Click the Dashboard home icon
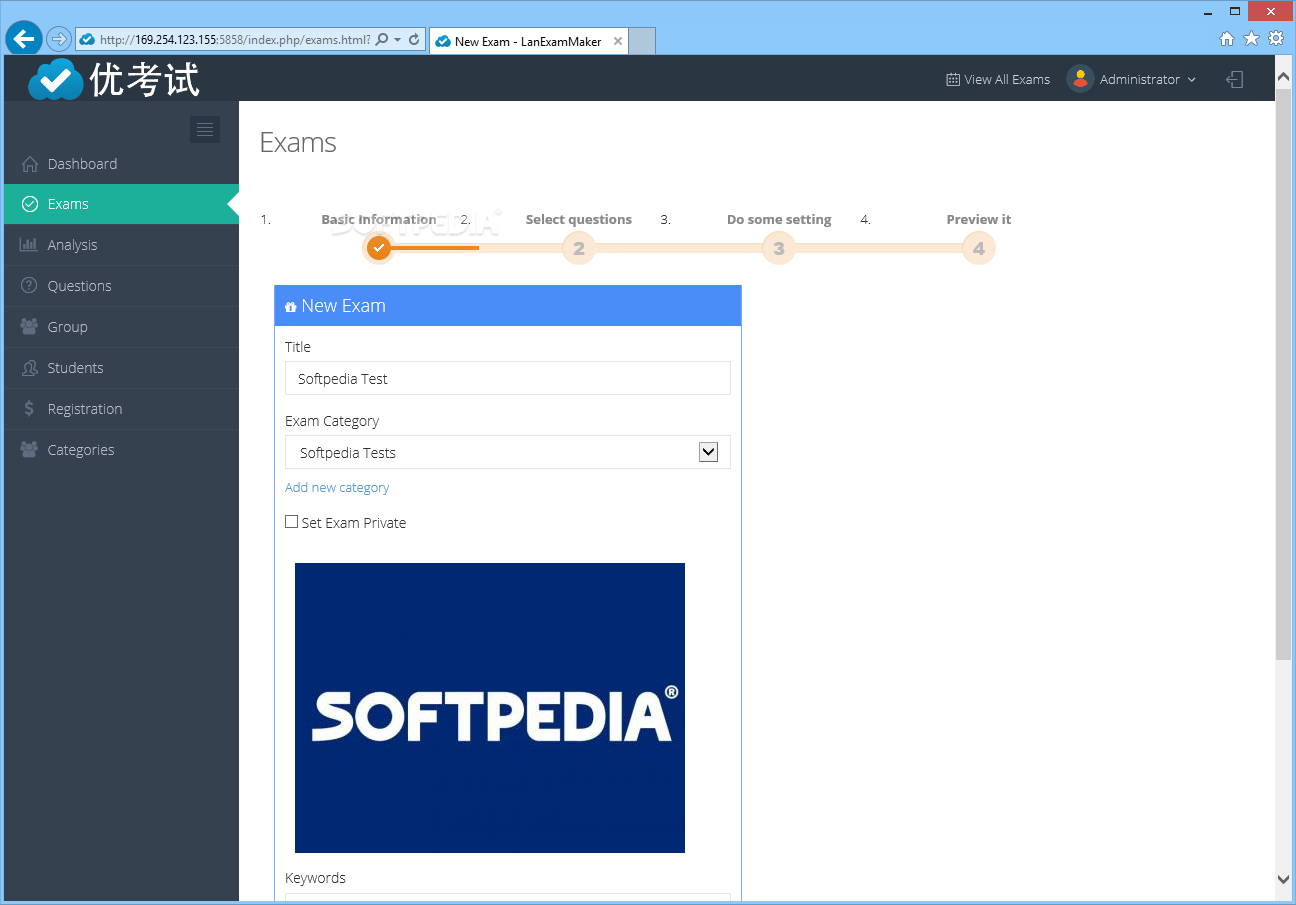Image resolution: width=1296 pixels, height=905 pixels. click(x=30, y=164)
